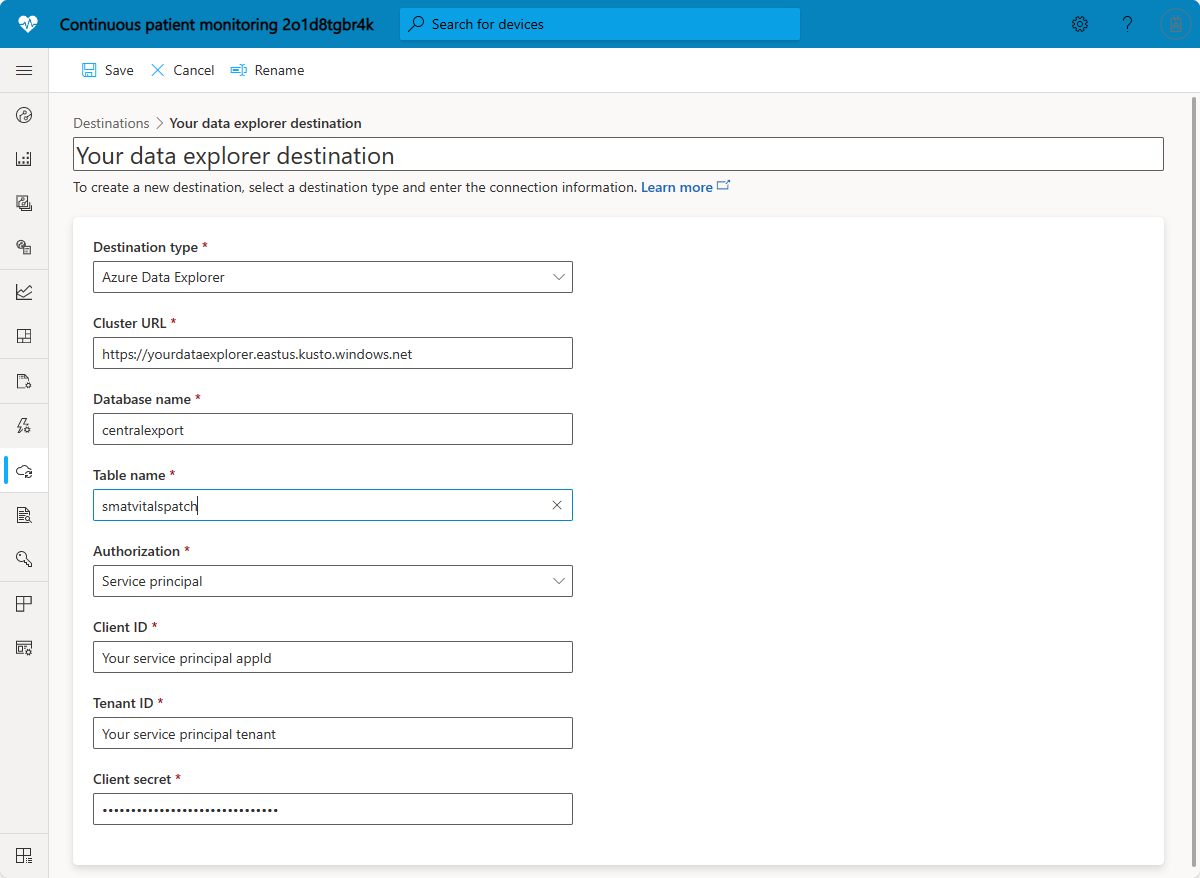Click the user account avatar icon
This screenshot has height=878, width=1200.
tap(1175, 23)
